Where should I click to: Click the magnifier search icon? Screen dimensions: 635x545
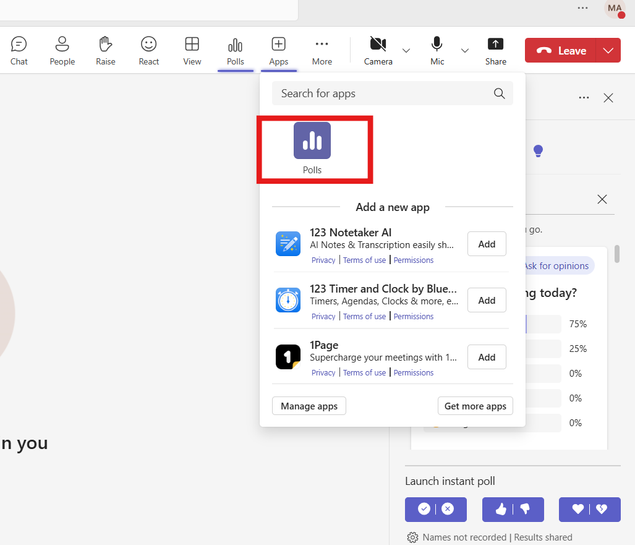click(499, 94)
